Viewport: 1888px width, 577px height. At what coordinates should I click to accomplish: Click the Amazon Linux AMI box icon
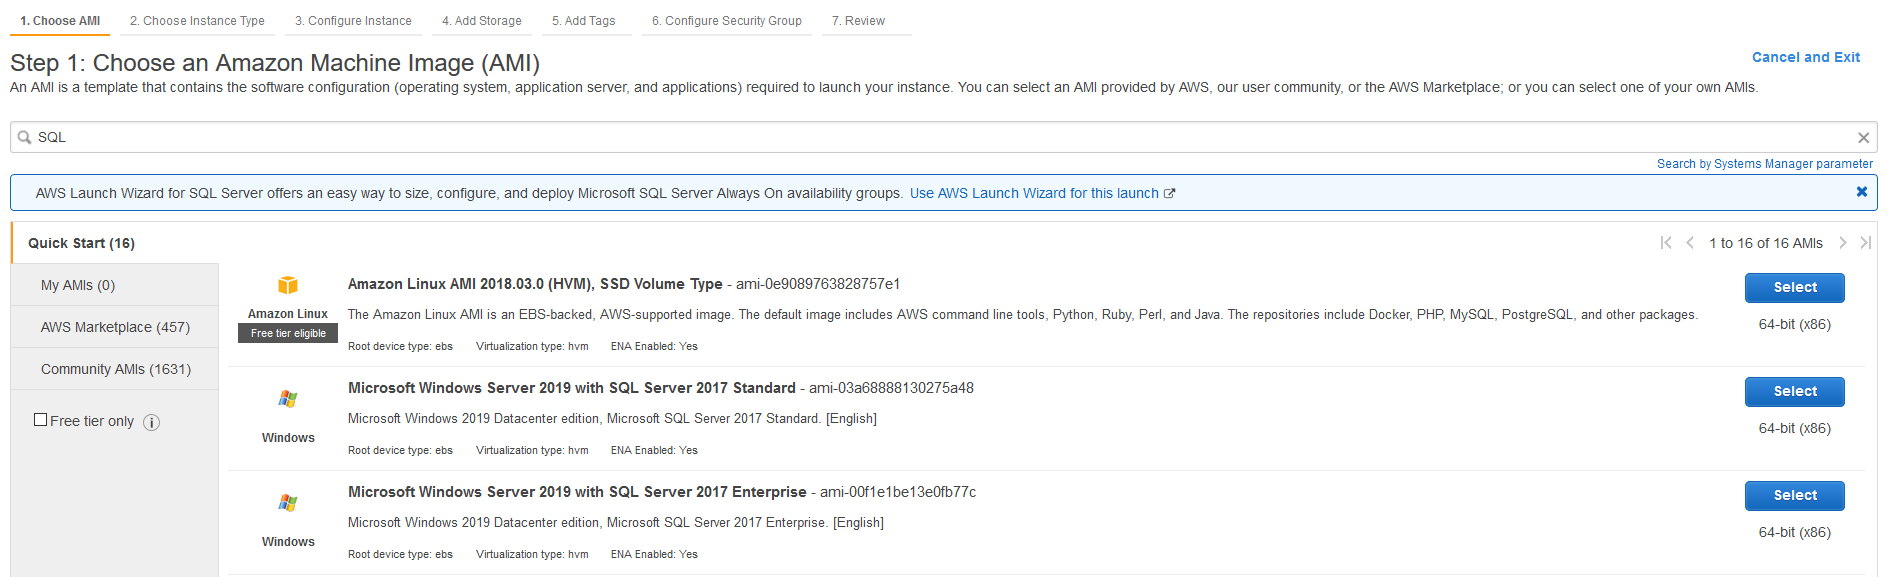coord(288,285)
